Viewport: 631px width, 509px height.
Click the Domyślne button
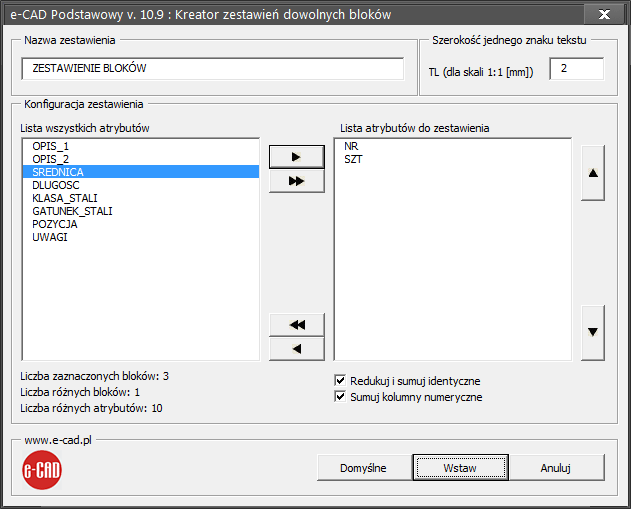(363, 468)
